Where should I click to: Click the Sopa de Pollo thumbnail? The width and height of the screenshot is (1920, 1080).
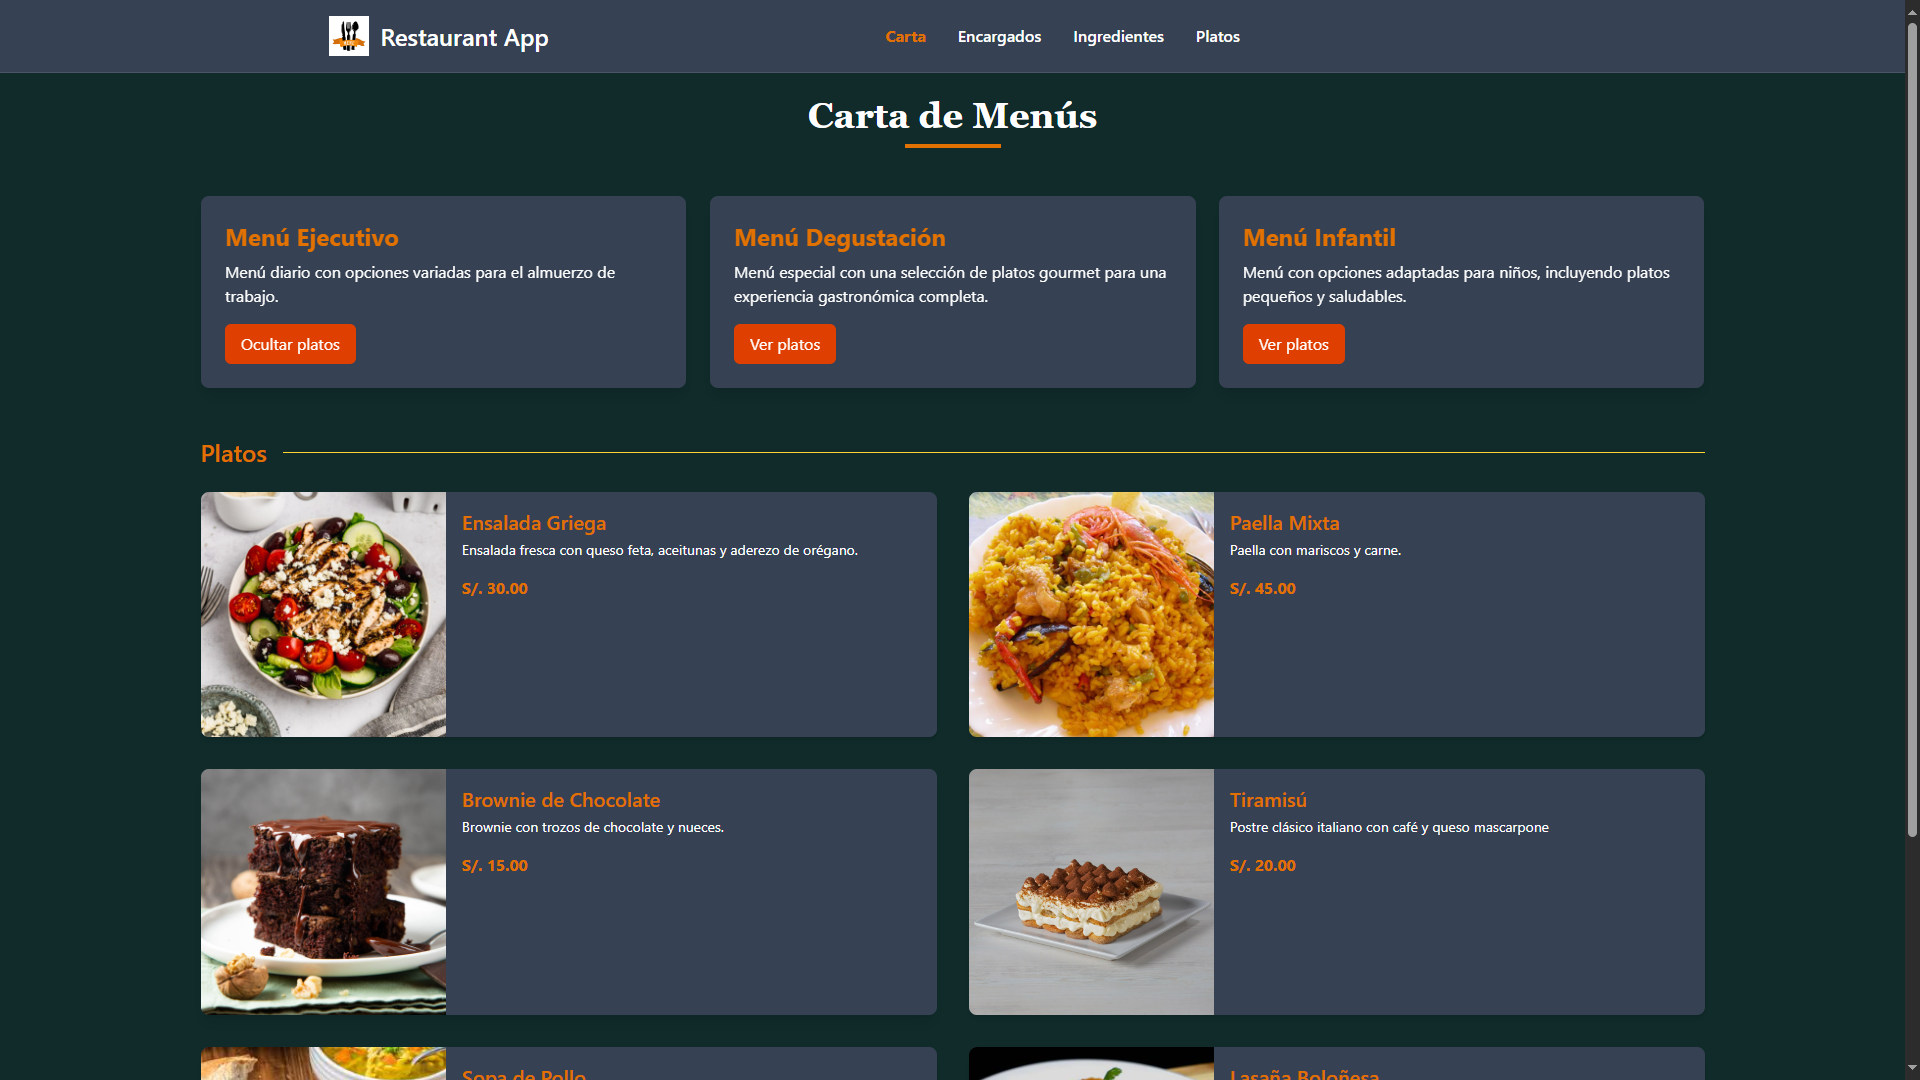tap(323, 1064)
